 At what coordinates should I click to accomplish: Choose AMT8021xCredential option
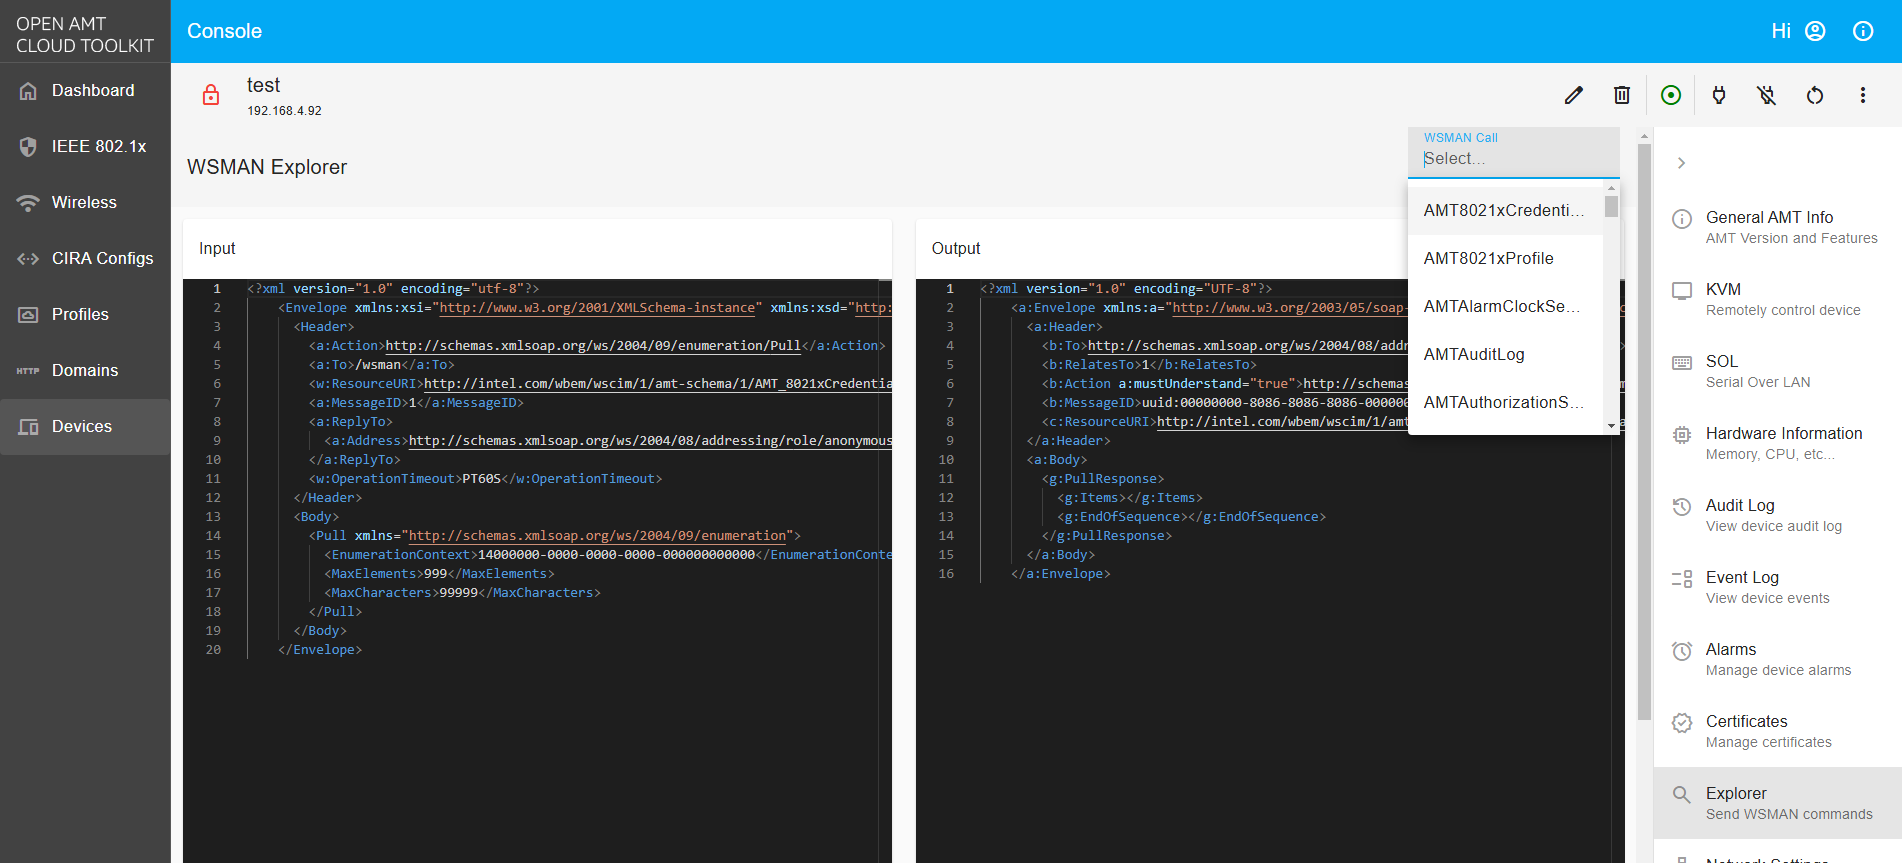1505,211
